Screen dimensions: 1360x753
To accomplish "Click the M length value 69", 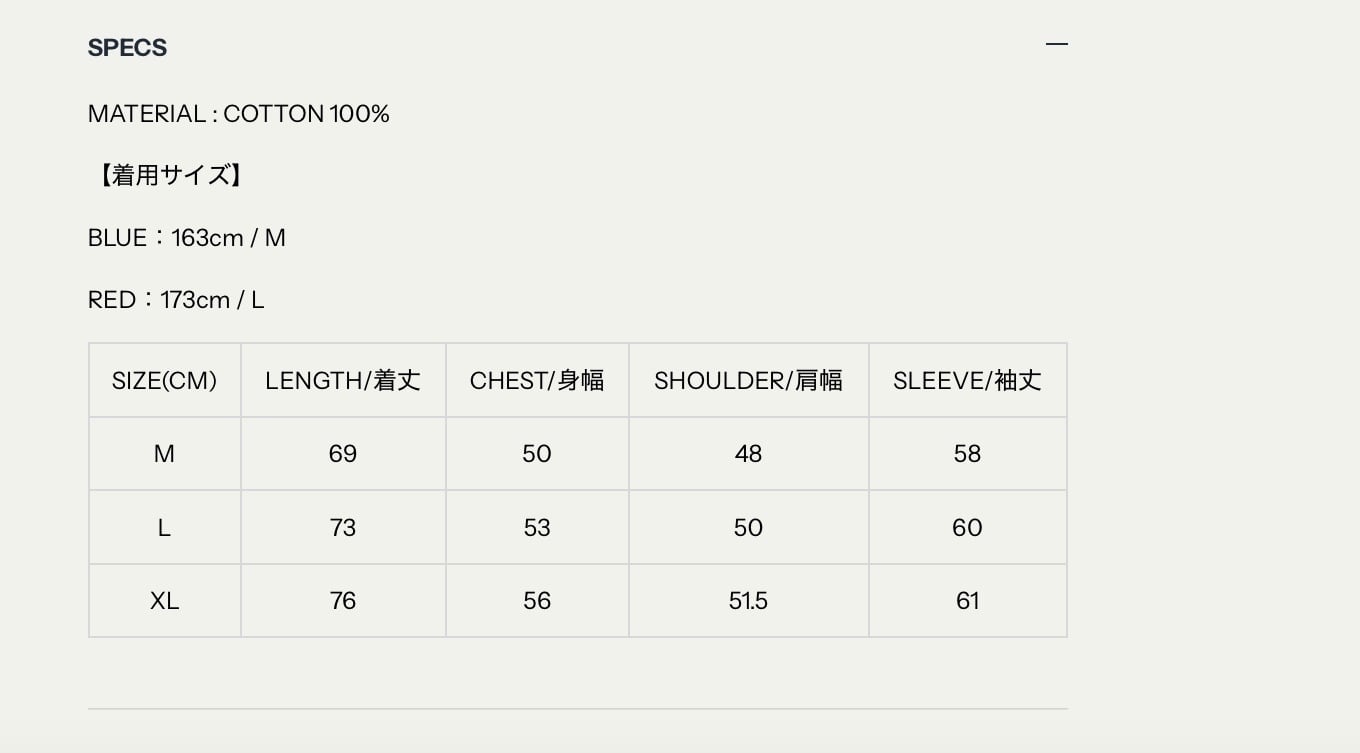I will point(343,454).
